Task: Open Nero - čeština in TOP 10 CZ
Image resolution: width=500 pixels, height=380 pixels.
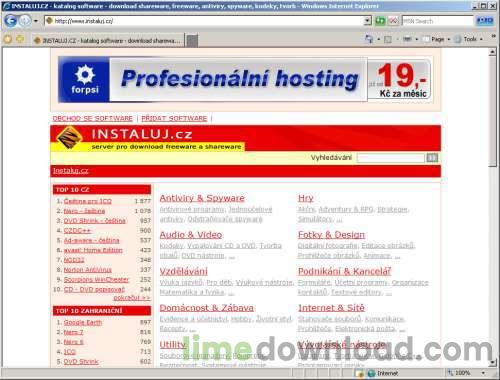Action: coord(84,211)
